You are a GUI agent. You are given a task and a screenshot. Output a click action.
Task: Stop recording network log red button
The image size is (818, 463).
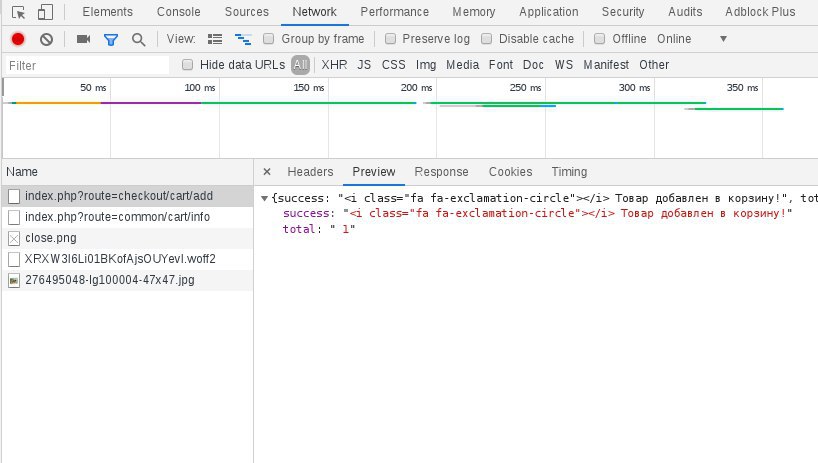pyautogui.click(x=18, y=39)
